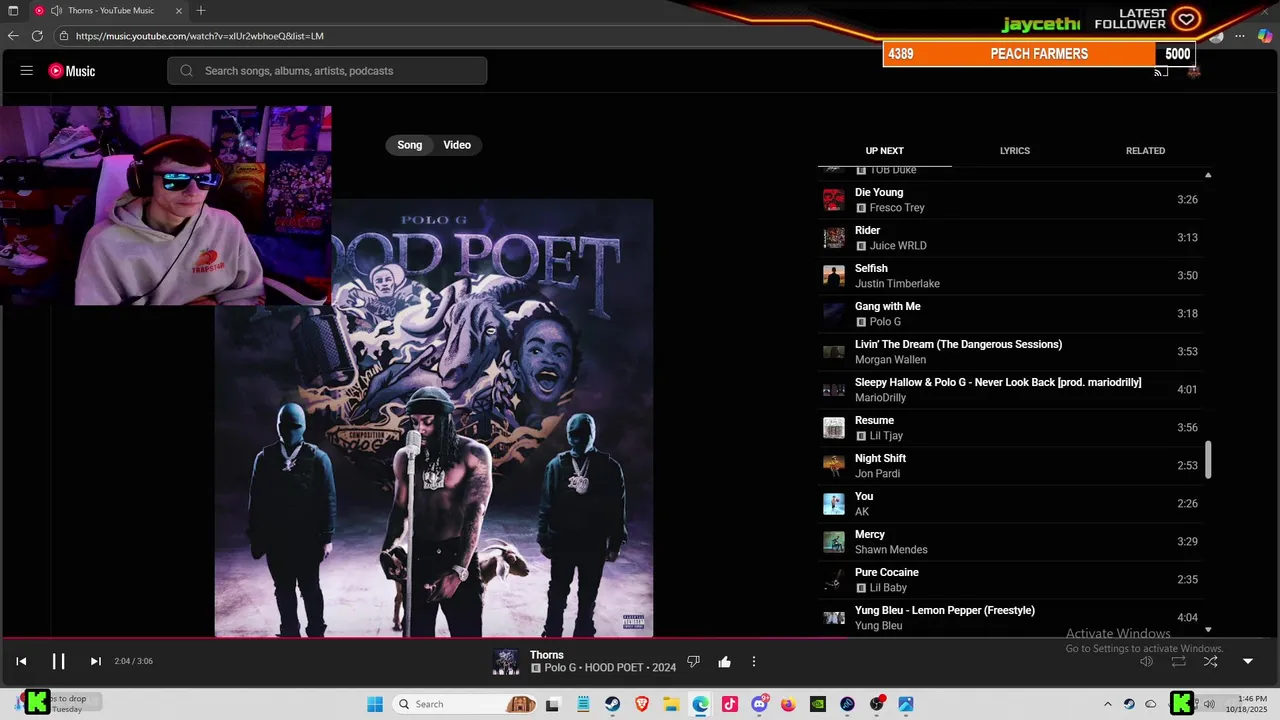Open the Windows Start menu

coord(375,704)
